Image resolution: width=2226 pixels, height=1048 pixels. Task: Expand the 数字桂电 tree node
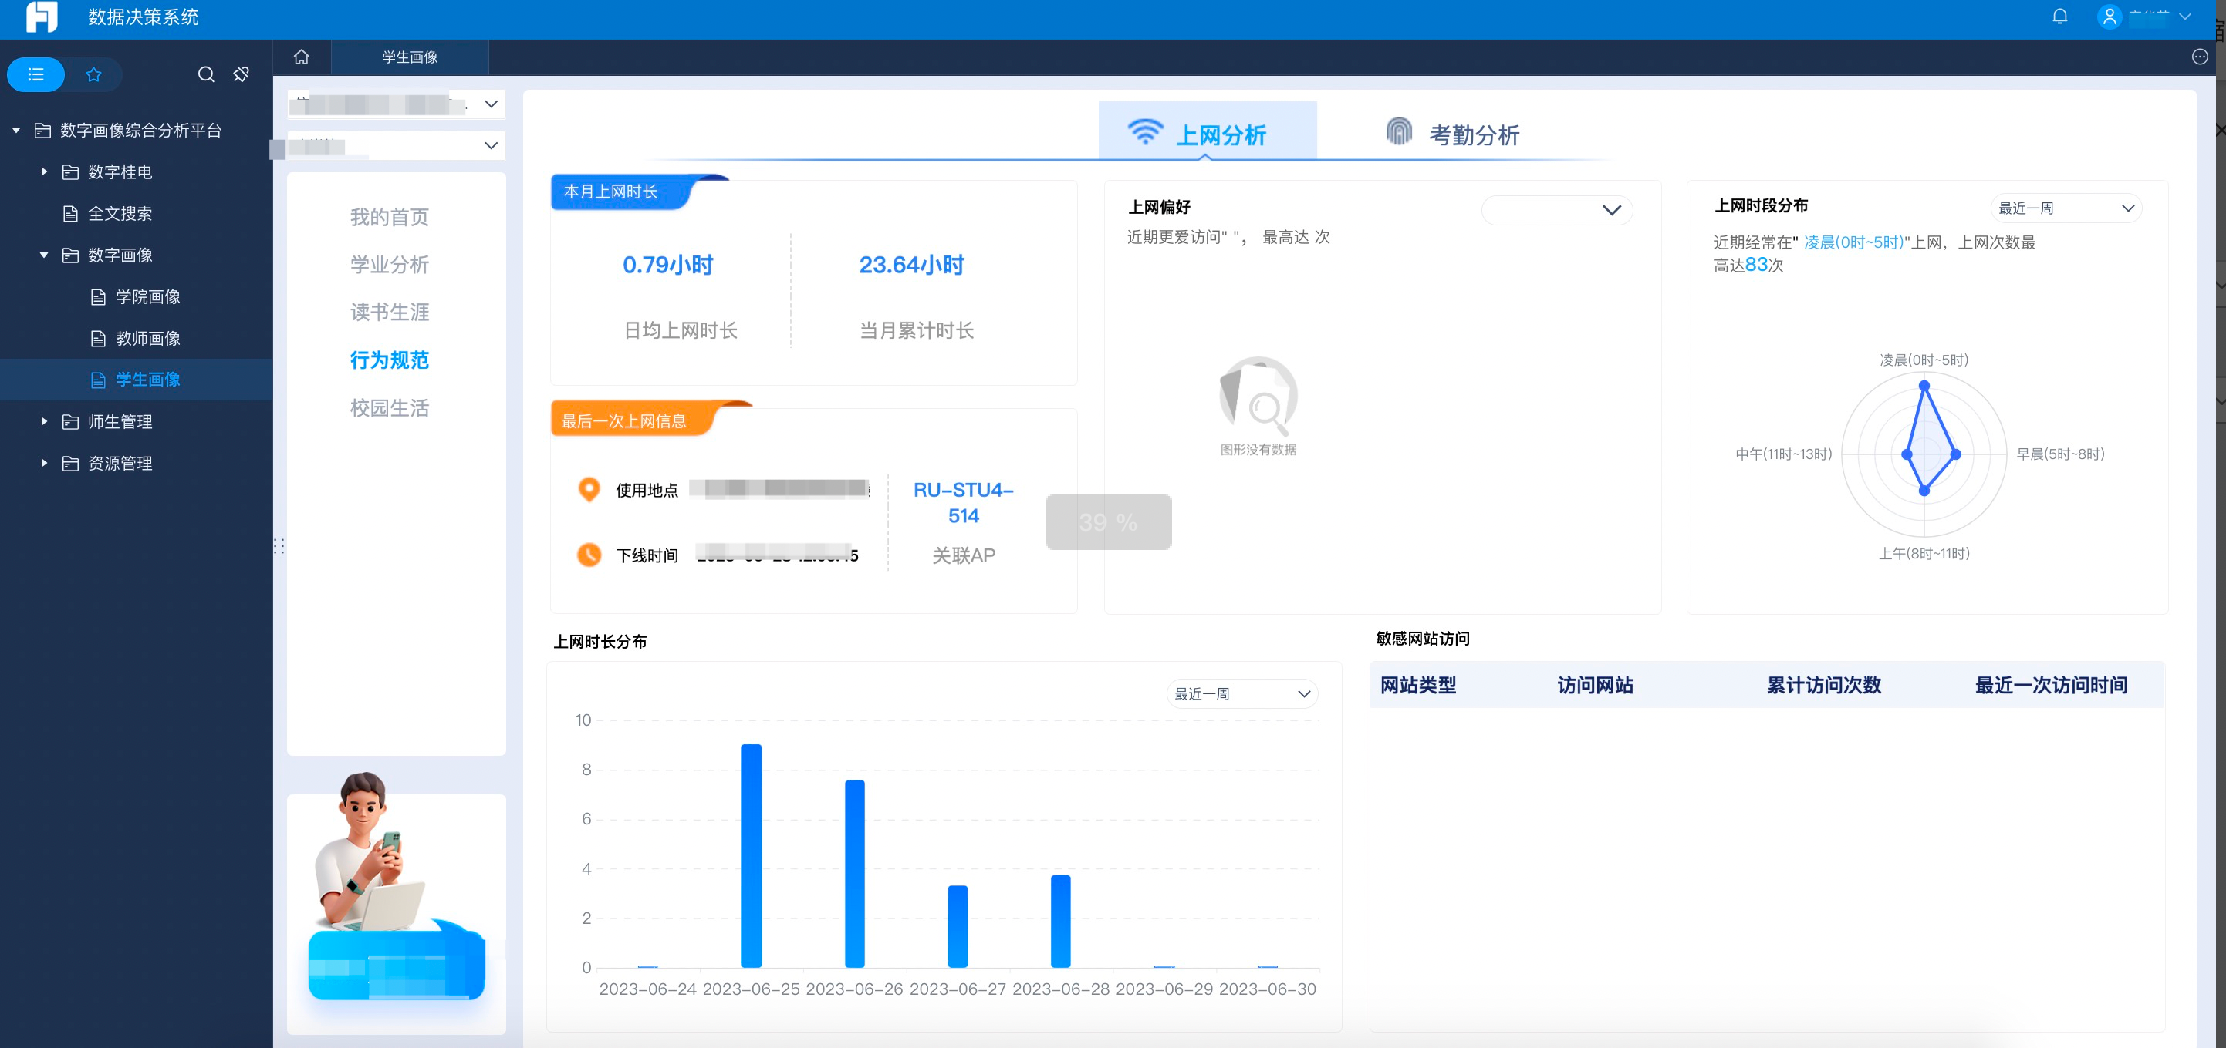[x=44, y=172]
